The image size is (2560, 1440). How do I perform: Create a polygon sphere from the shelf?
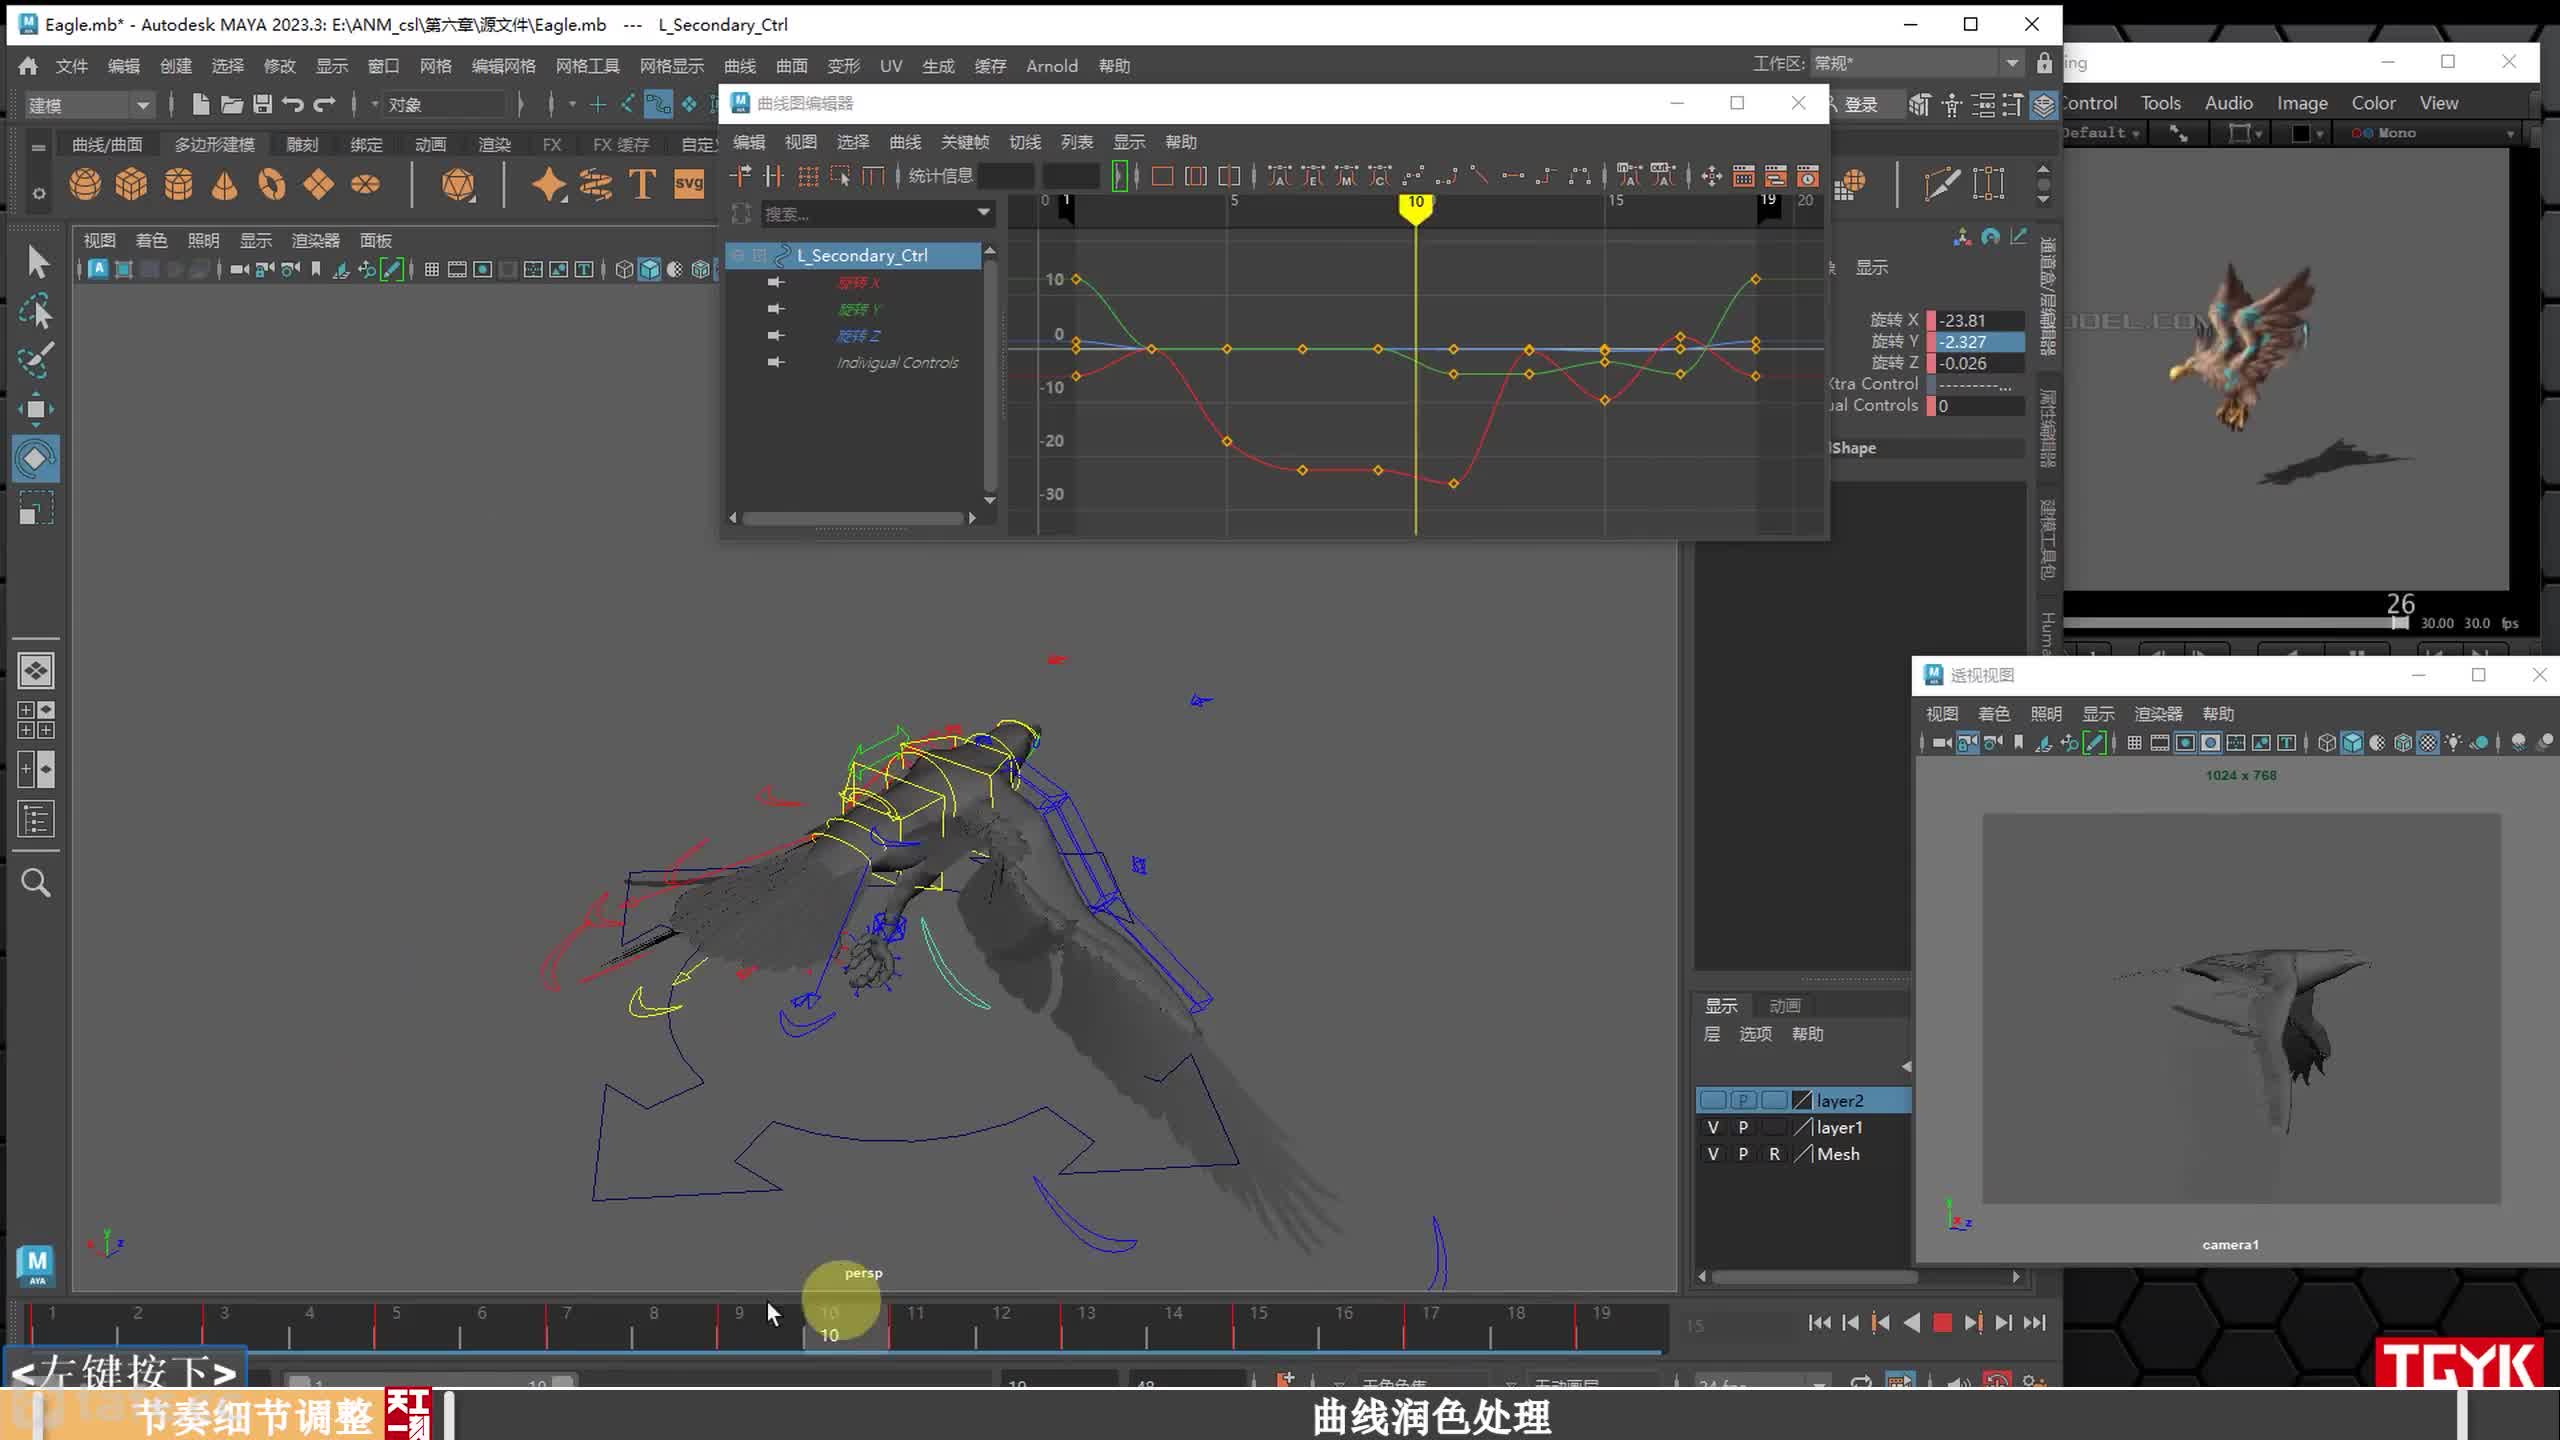(x=85, y=185)
